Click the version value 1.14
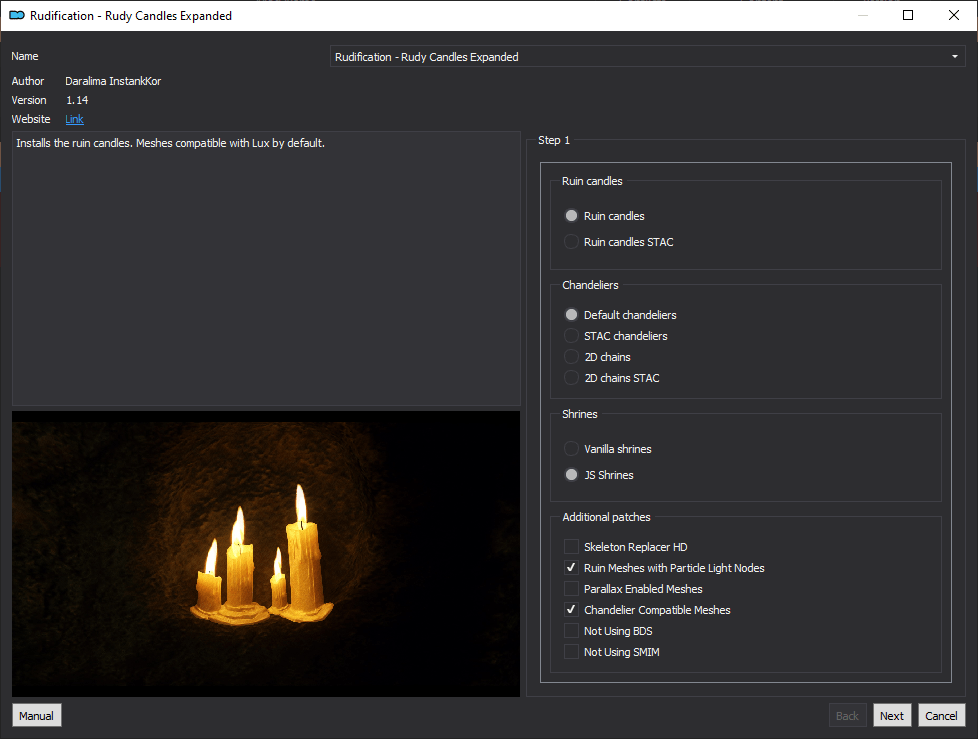978x739 pixels. (x=77, y=100)
